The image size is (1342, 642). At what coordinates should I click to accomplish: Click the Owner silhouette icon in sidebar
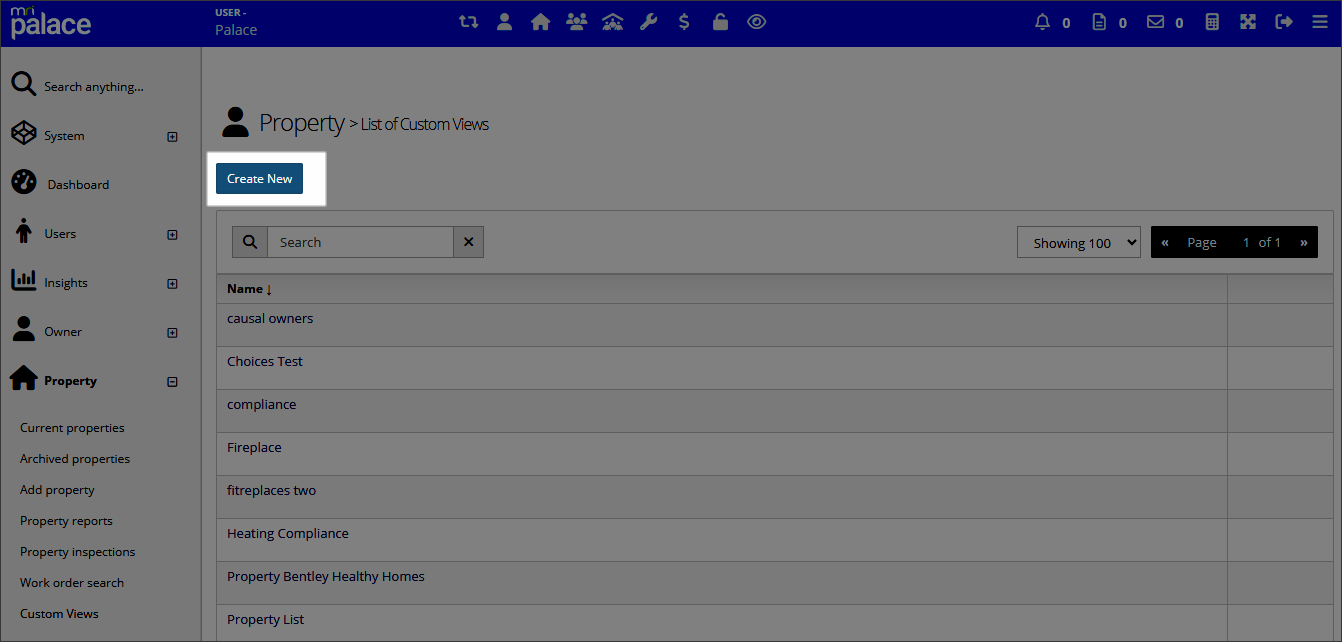pos(24,330)
